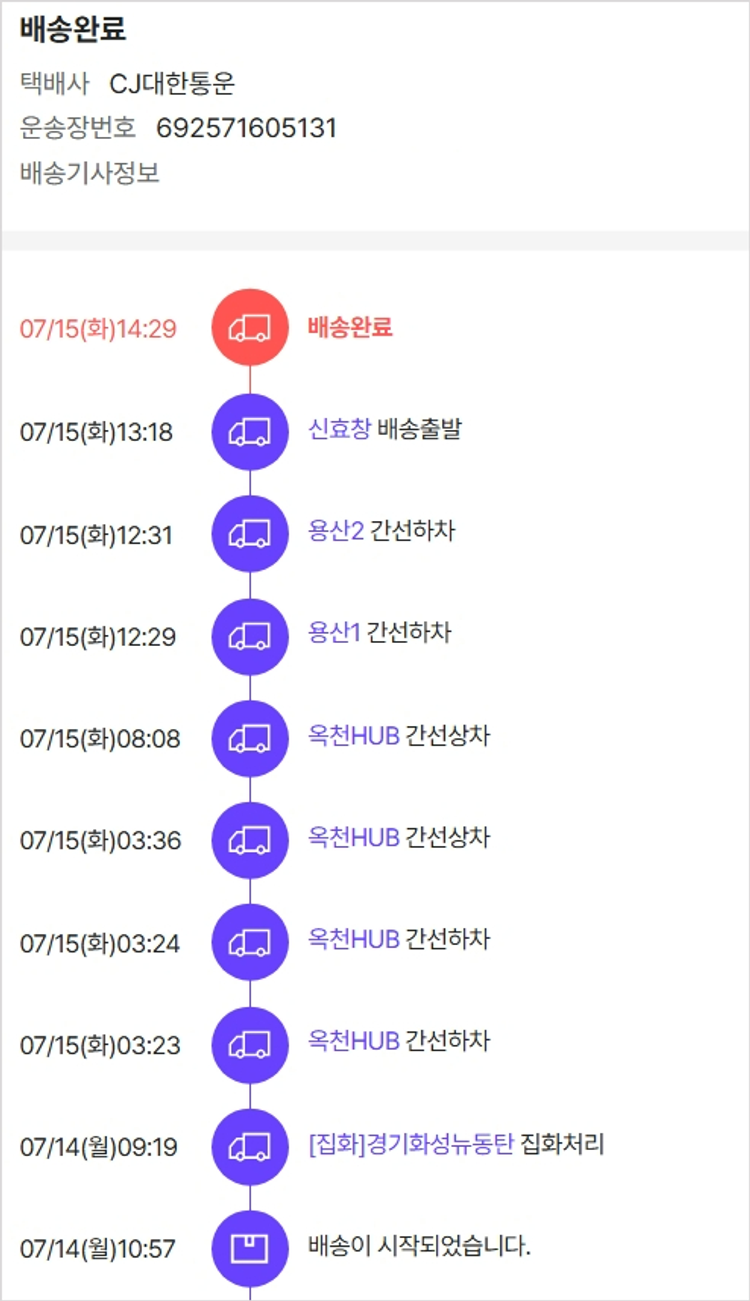
Task: Open the 용산1 location link
Action: 334,634
